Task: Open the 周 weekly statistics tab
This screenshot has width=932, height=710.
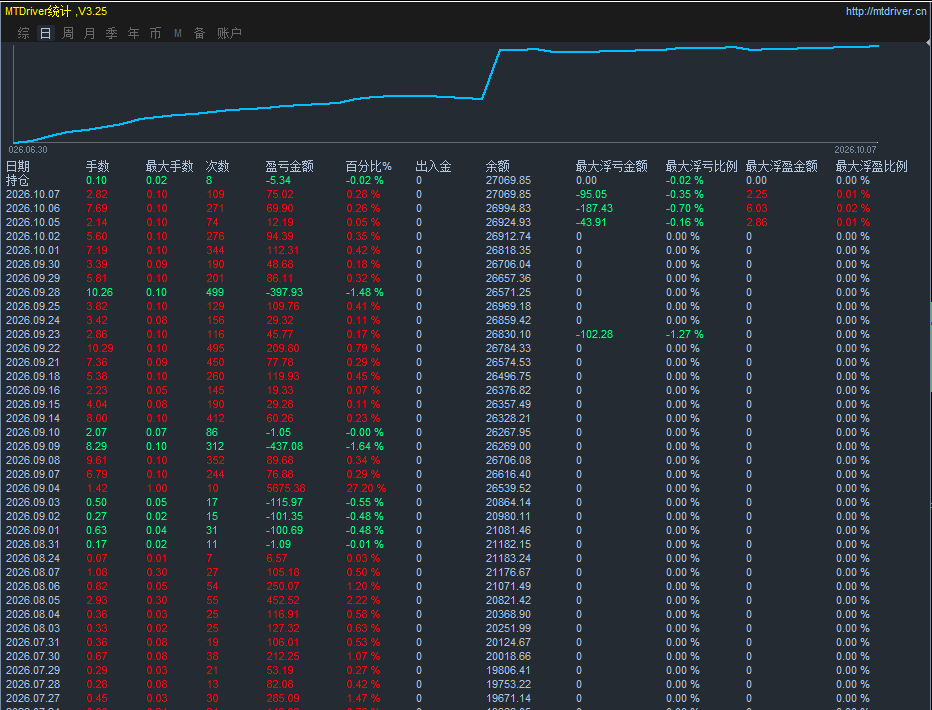Action: 68,33
